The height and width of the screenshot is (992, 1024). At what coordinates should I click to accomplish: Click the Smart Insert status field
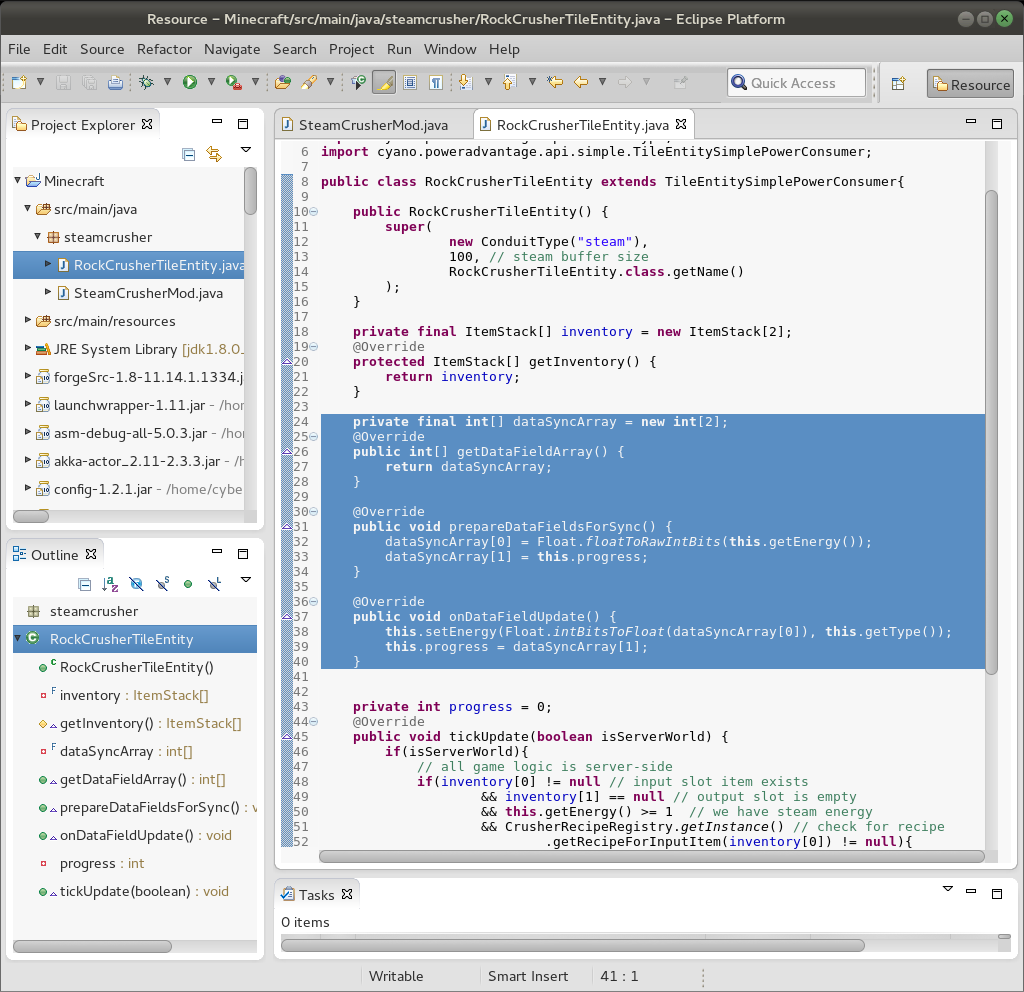(x=528, y=976)
